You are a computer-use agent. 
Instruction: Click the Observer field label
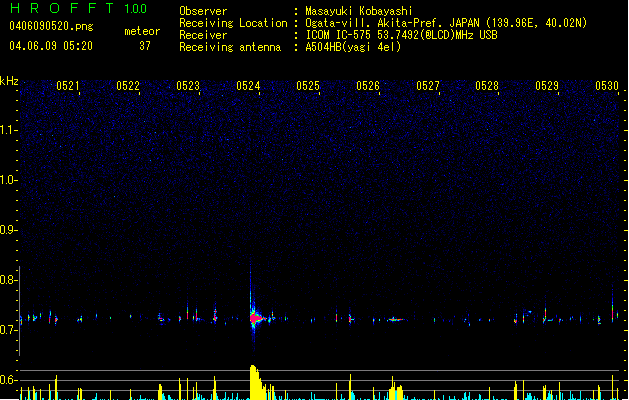[203, 11]
